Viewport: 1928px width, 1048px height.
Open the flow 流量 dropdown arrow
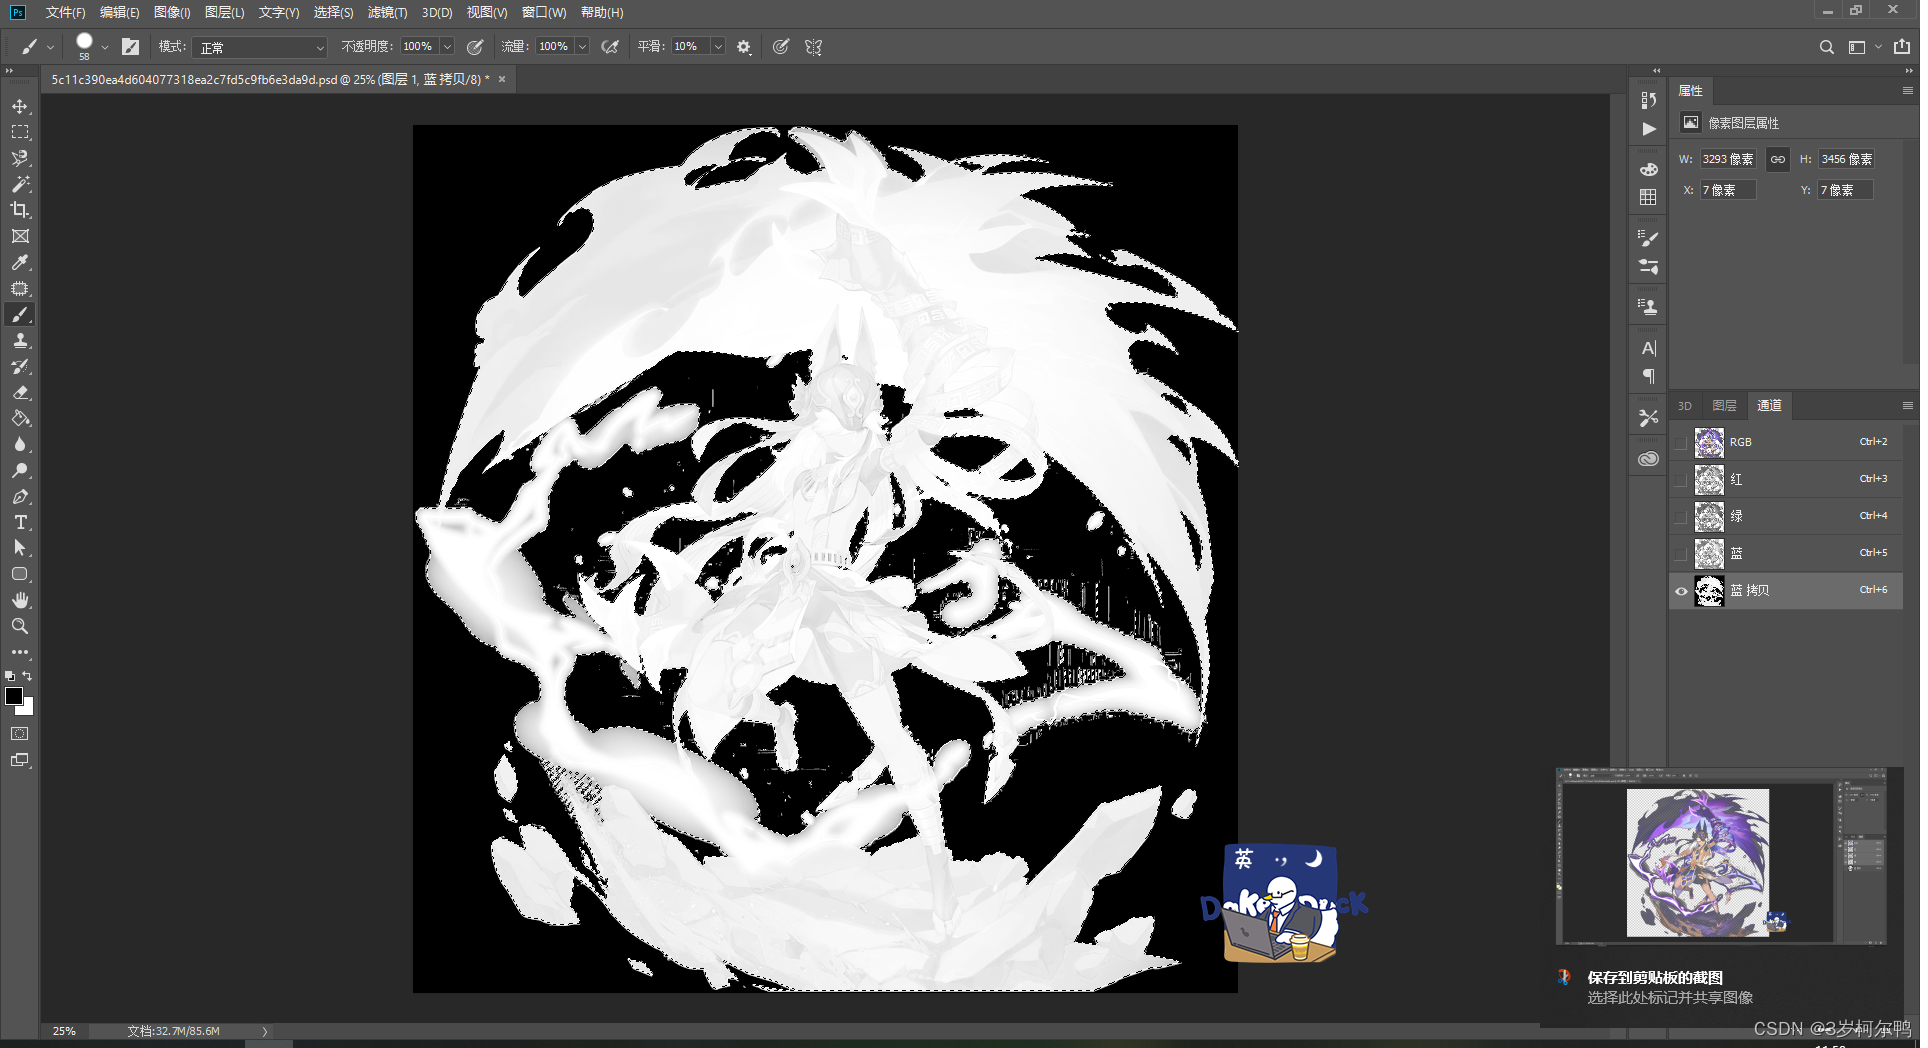[x=582, y=47]
